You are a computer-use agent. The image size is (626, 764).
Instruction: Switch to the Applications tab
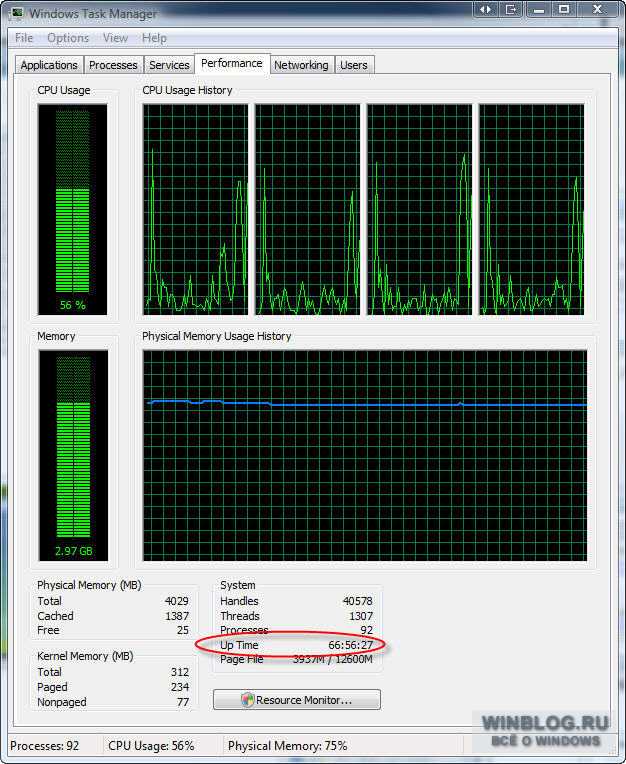pos(49,65)
